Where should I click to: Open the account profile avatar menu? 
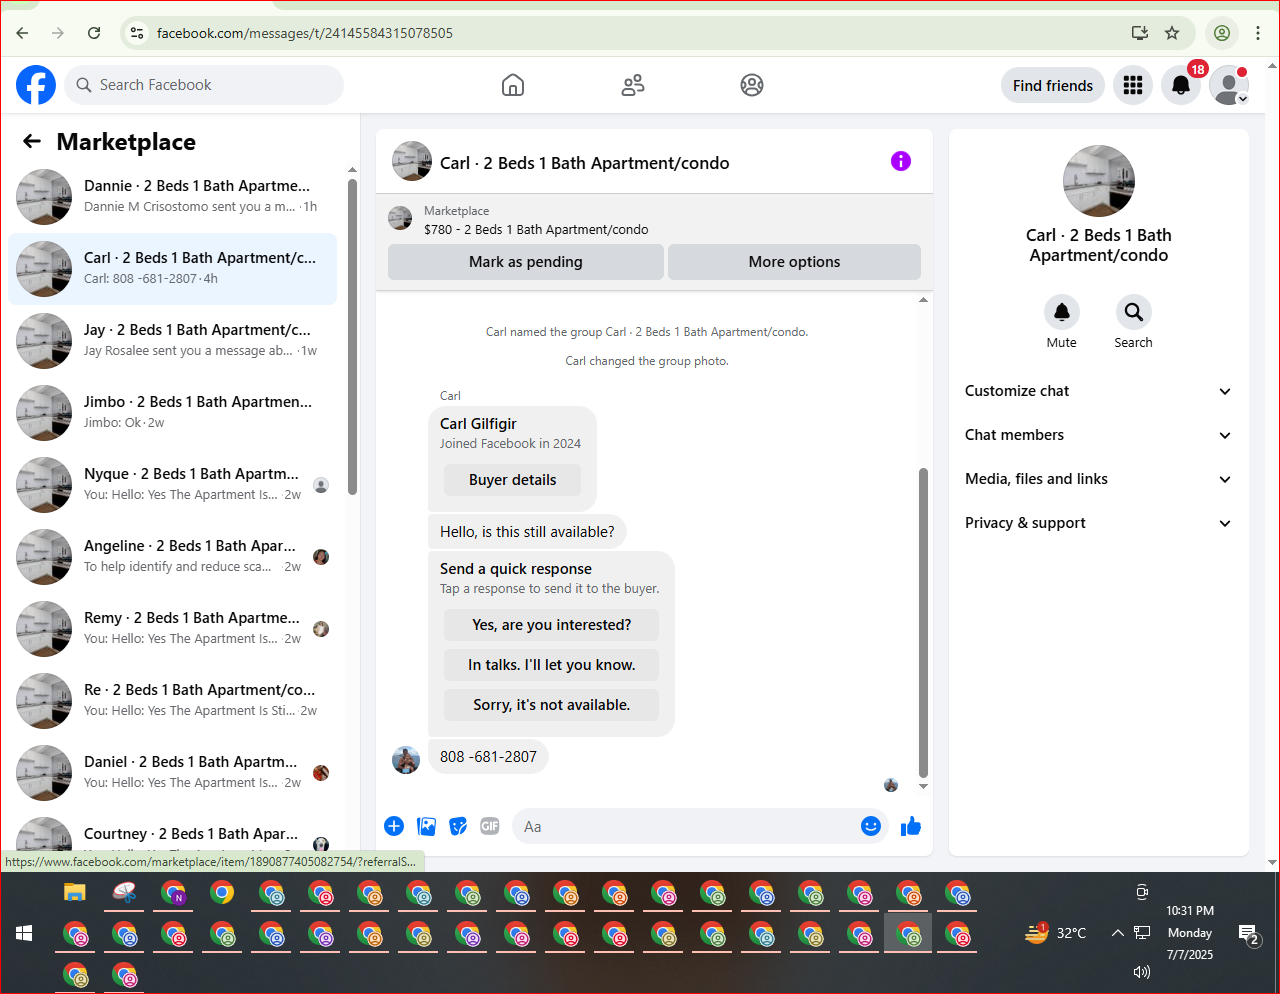coord(1229,86)
